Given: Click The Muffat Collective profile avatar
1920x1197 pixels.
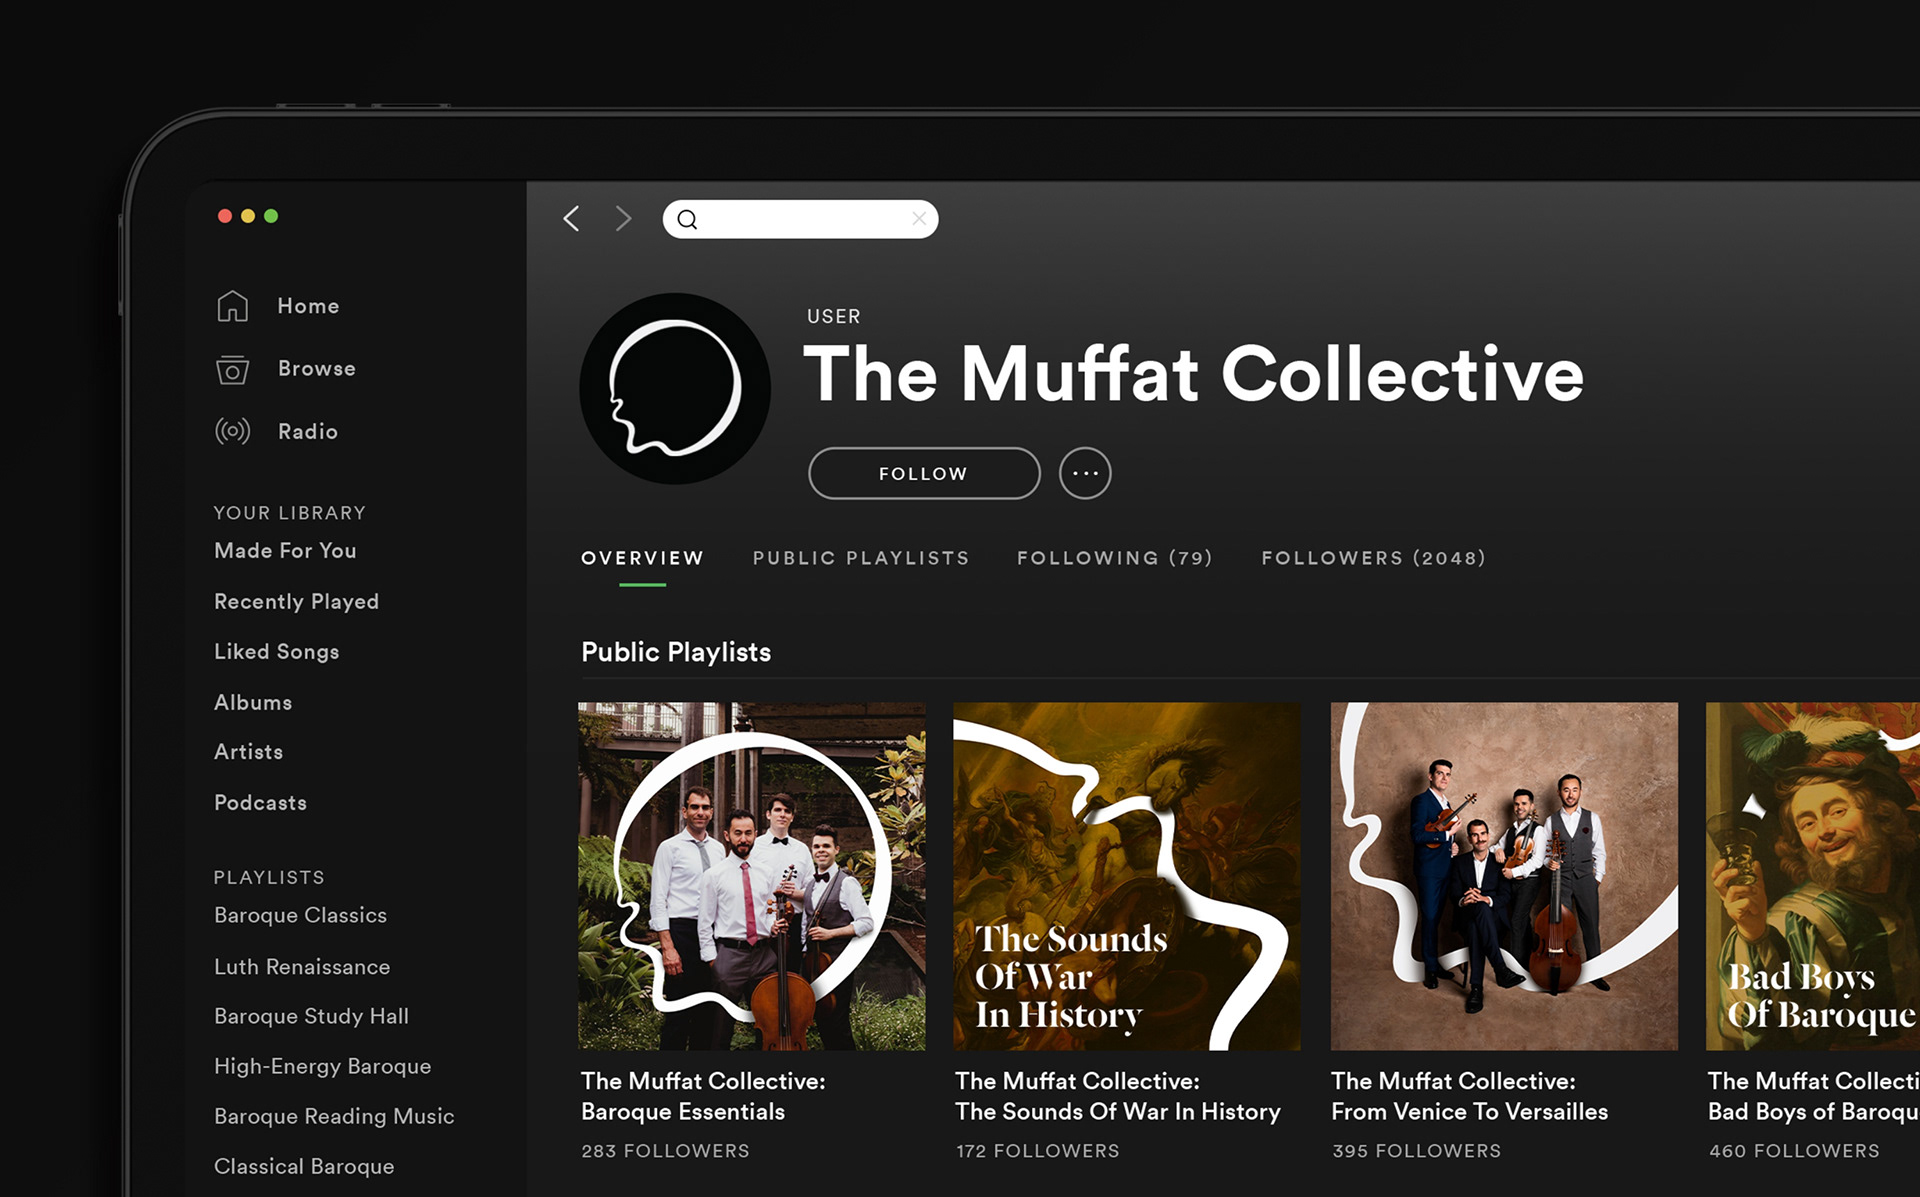Looking at the screenshot, I should click(675, 388).
